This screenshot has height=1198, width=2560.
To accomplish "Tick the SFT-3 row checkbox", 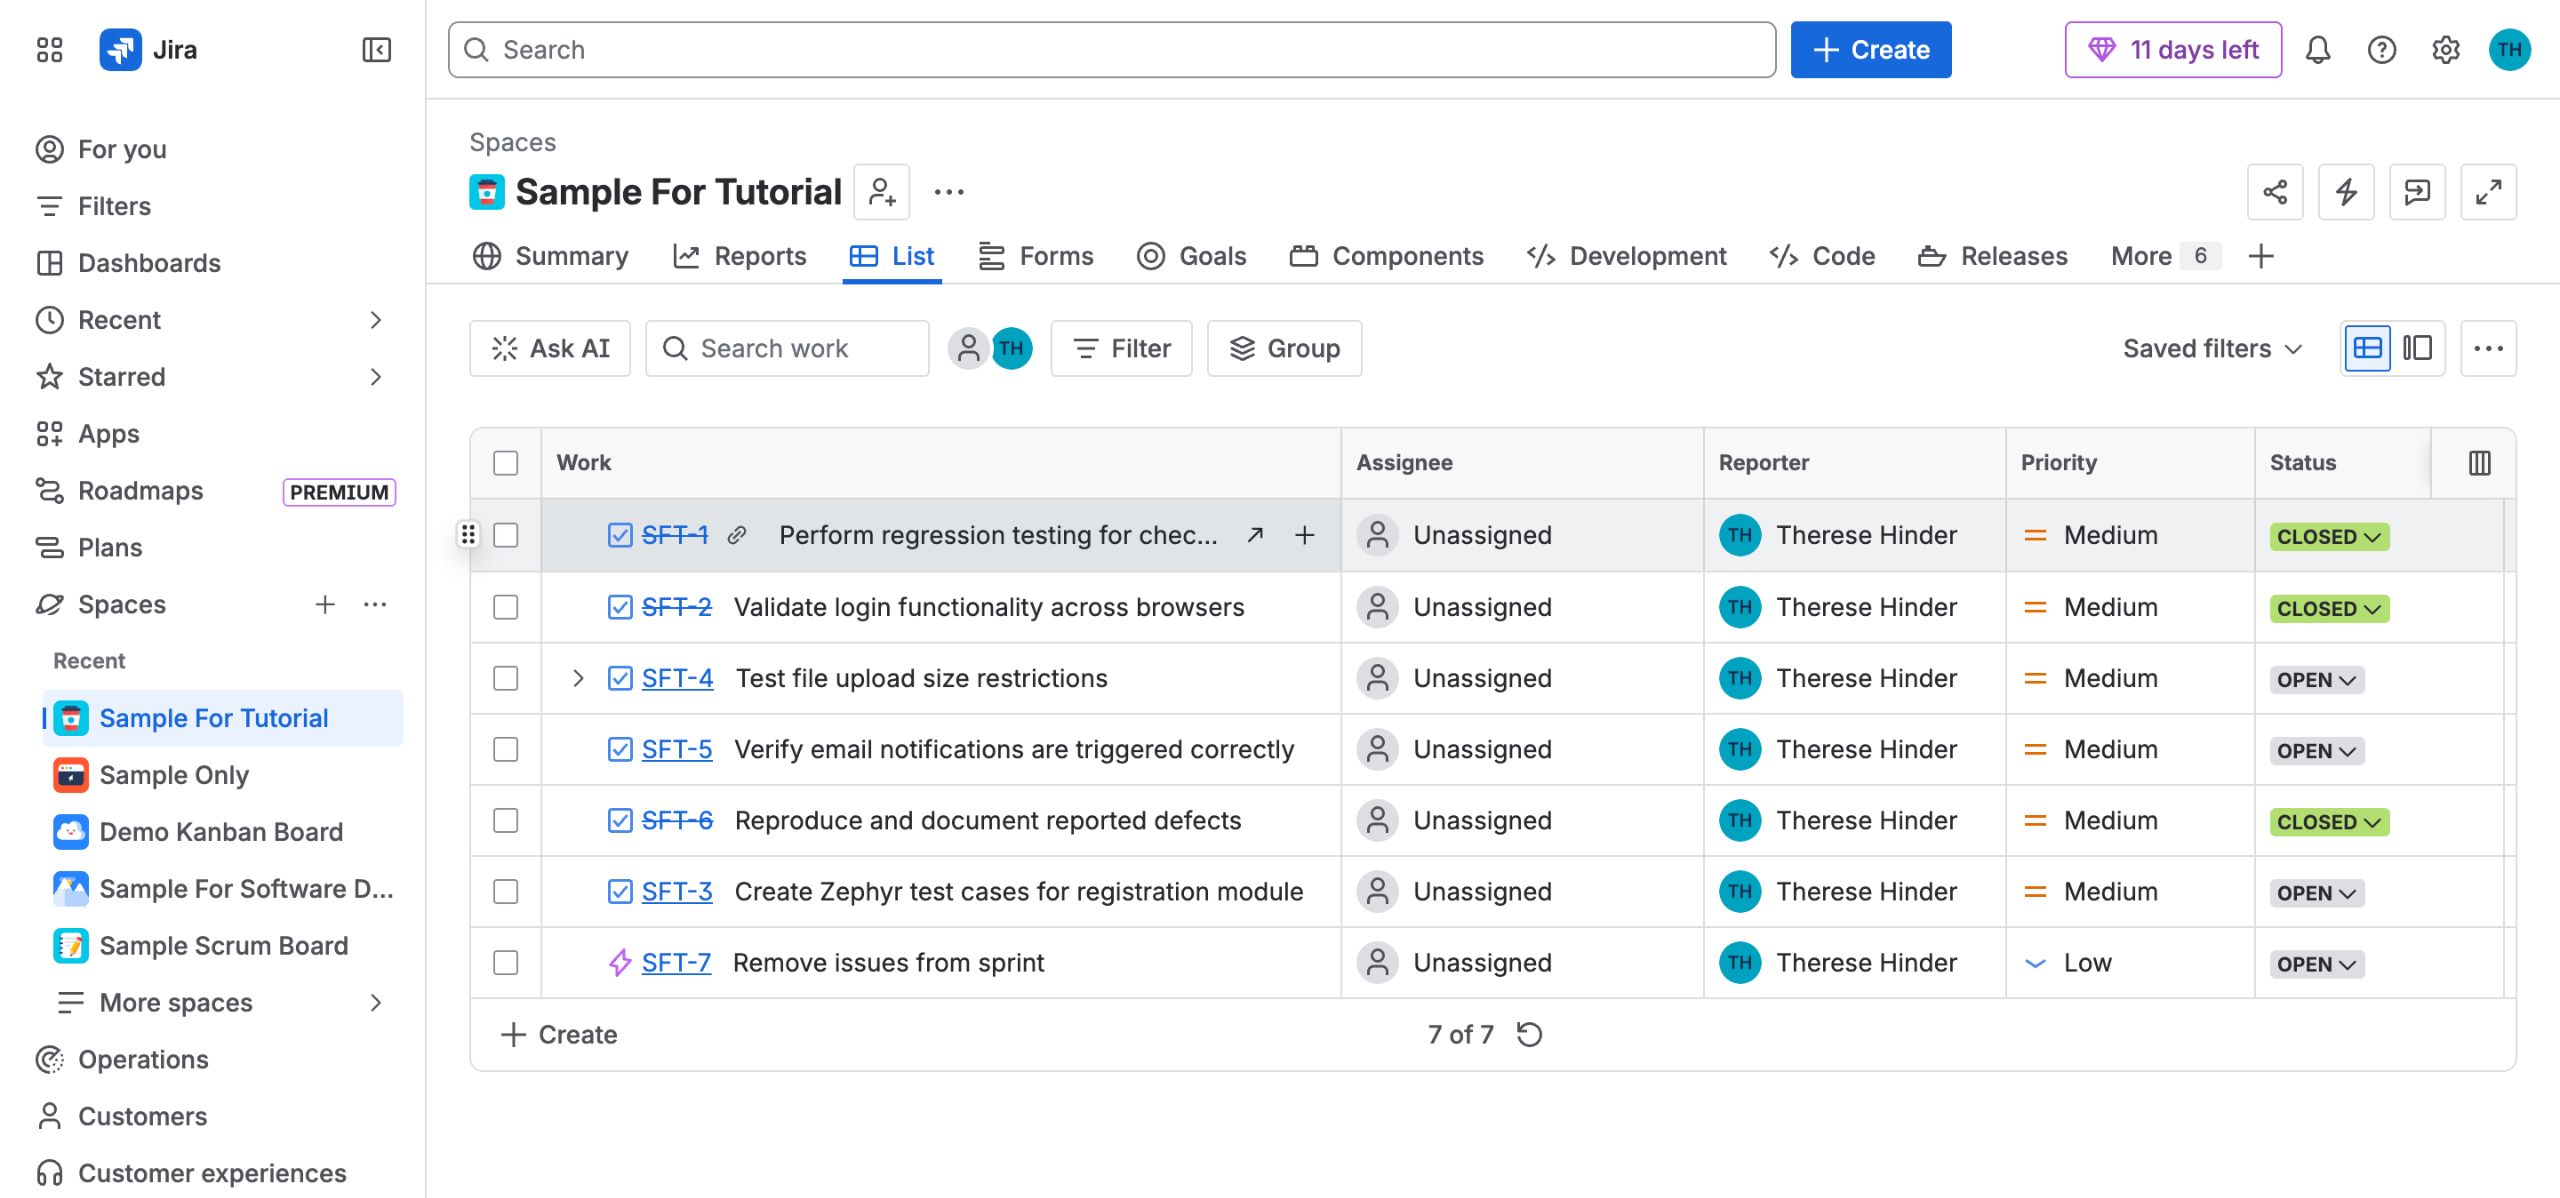I will click(506, 891).
